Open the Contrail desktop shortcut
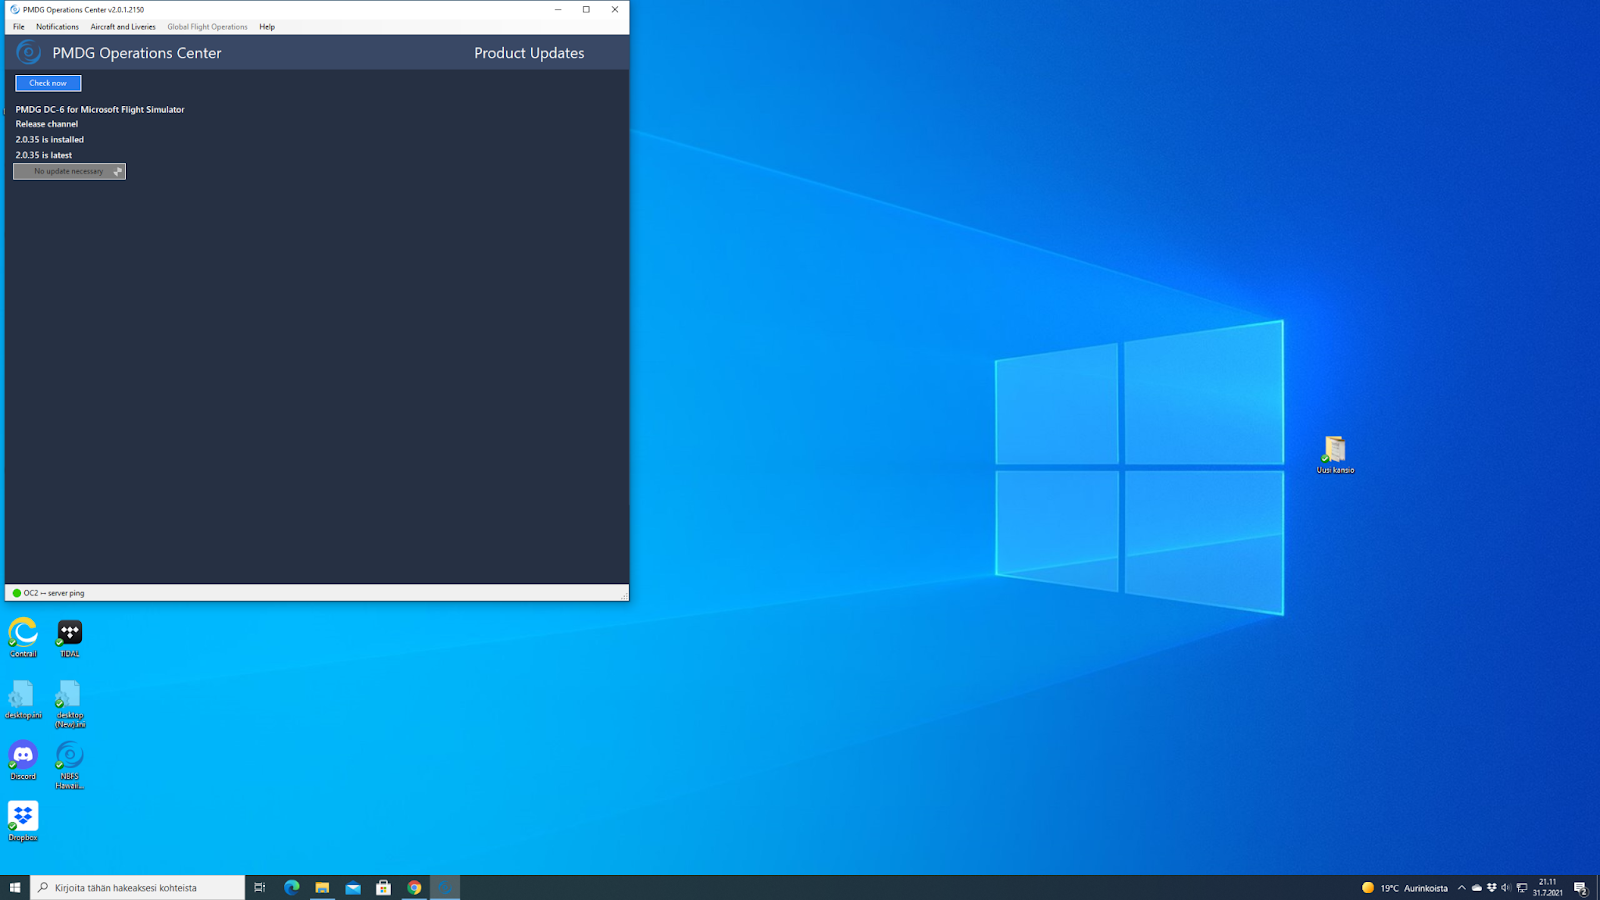Image resolution: width=1600 pixels, height=900 pixels. point(23,634)
